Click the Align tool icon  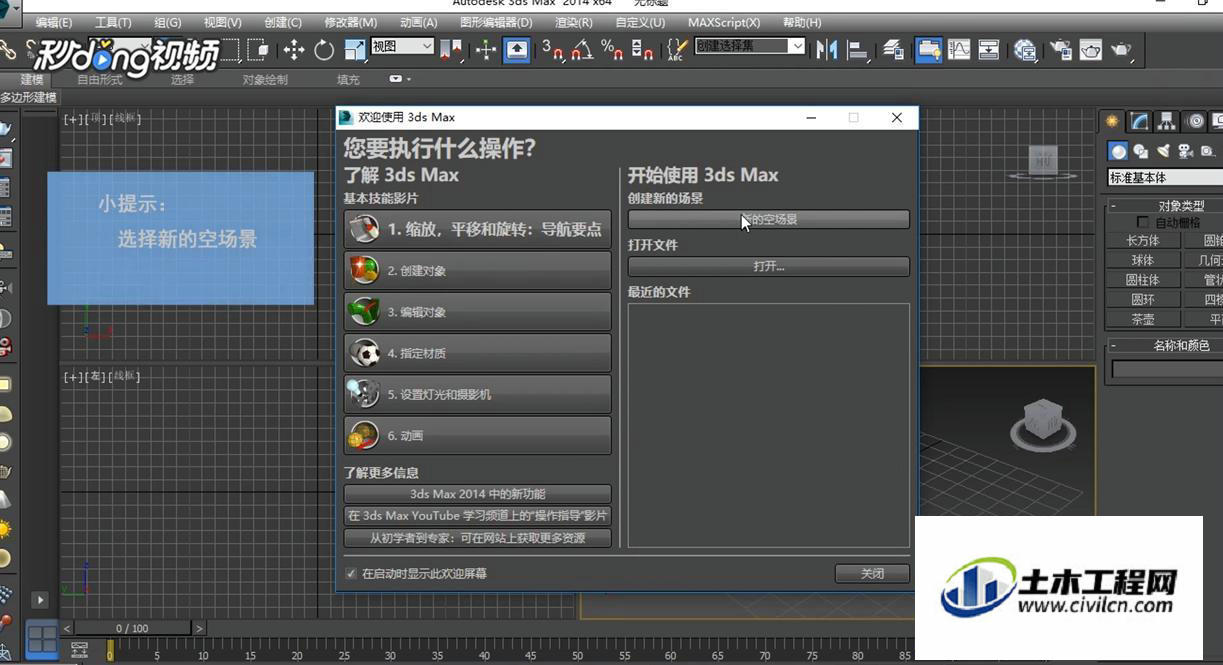(857, 49)
